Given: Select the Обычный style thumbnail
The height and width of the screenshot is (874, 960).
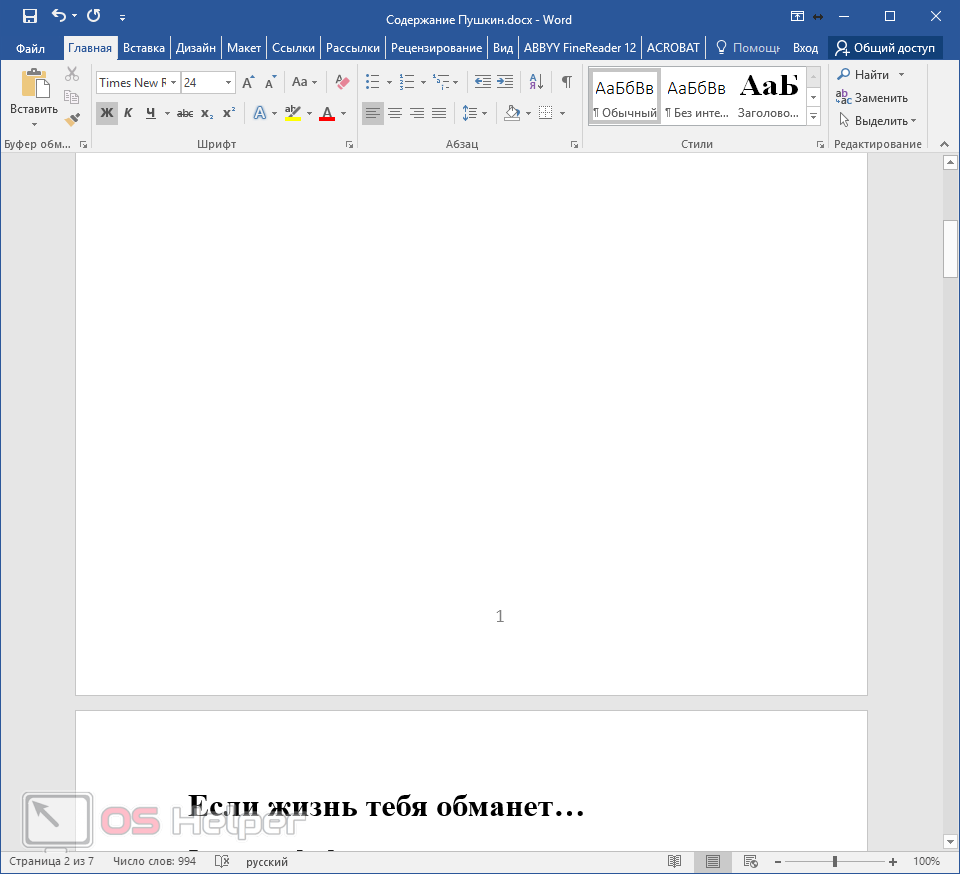Looking at the screenshot, I should coord(625,97).
